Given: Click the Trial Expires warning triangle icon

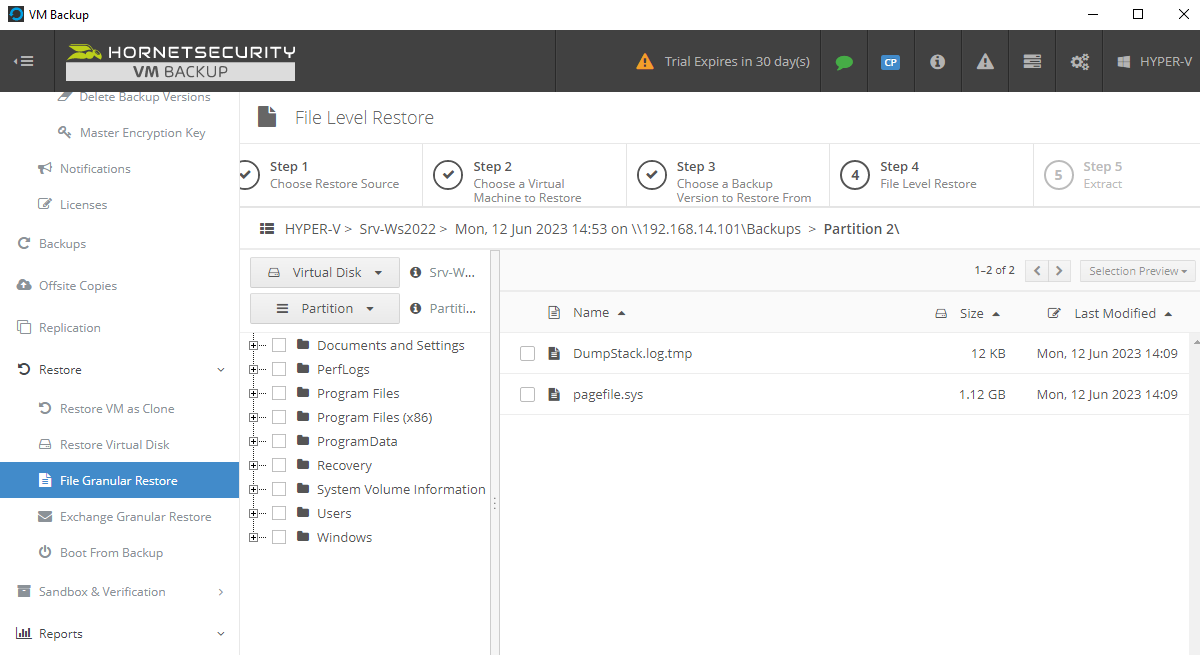Looking at the screenshot, I should point(645,61).
